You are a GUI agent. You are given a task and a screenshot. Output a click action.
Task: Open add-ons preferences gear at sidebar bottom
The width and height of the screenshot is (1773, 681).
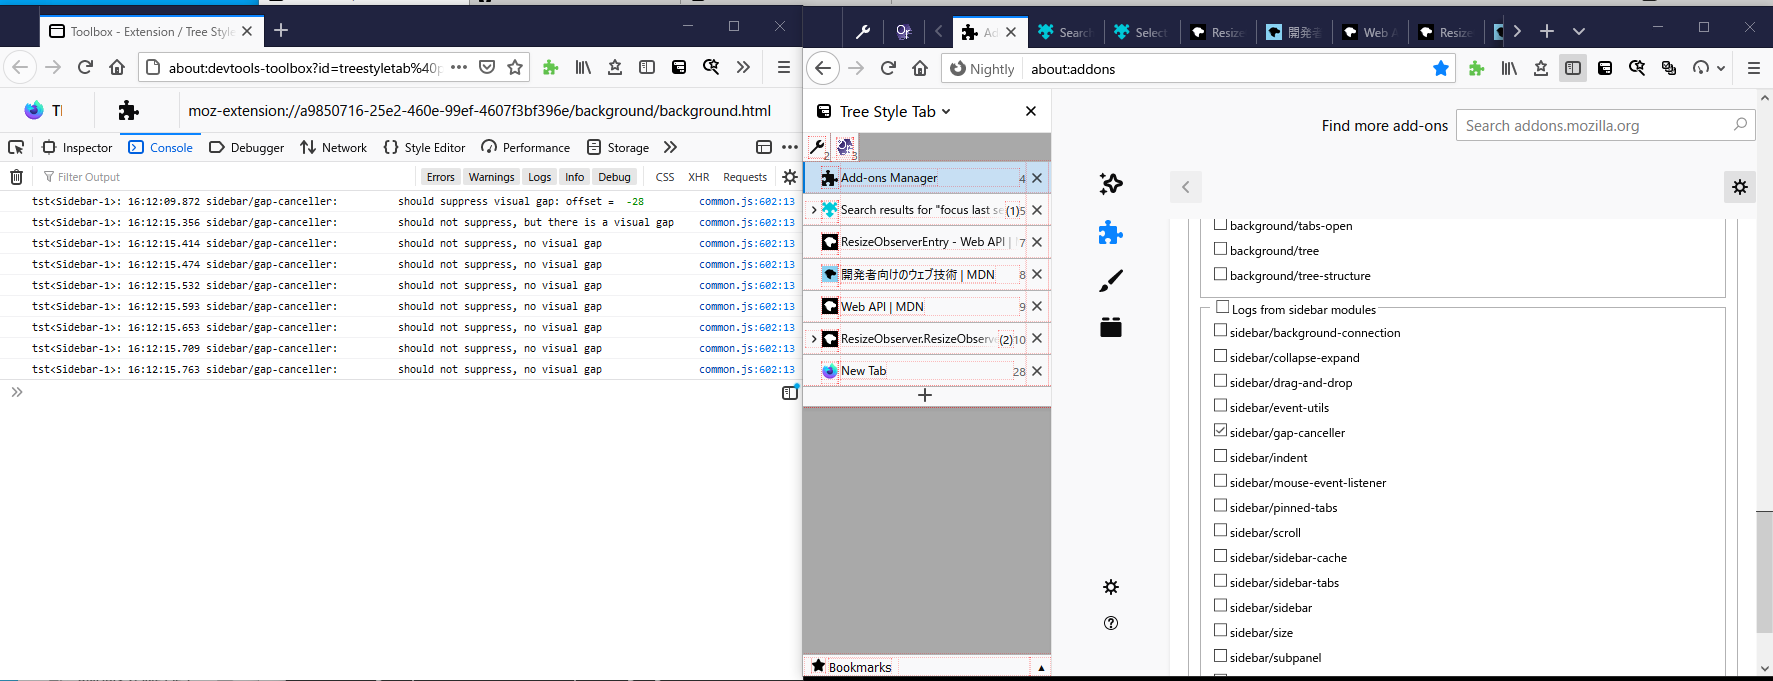pyautogui.click(x=1111, y=587)
